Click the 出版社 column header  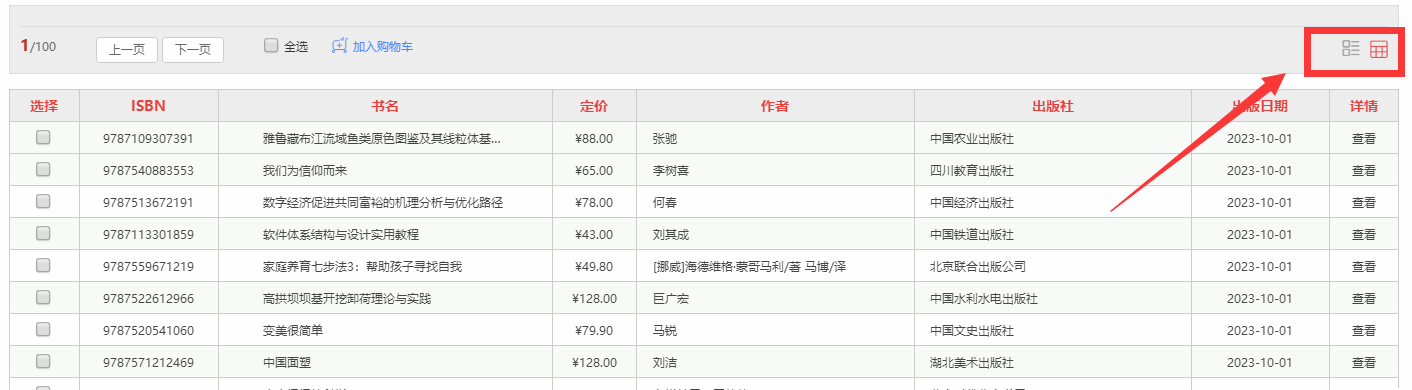tap(1053, 106)
